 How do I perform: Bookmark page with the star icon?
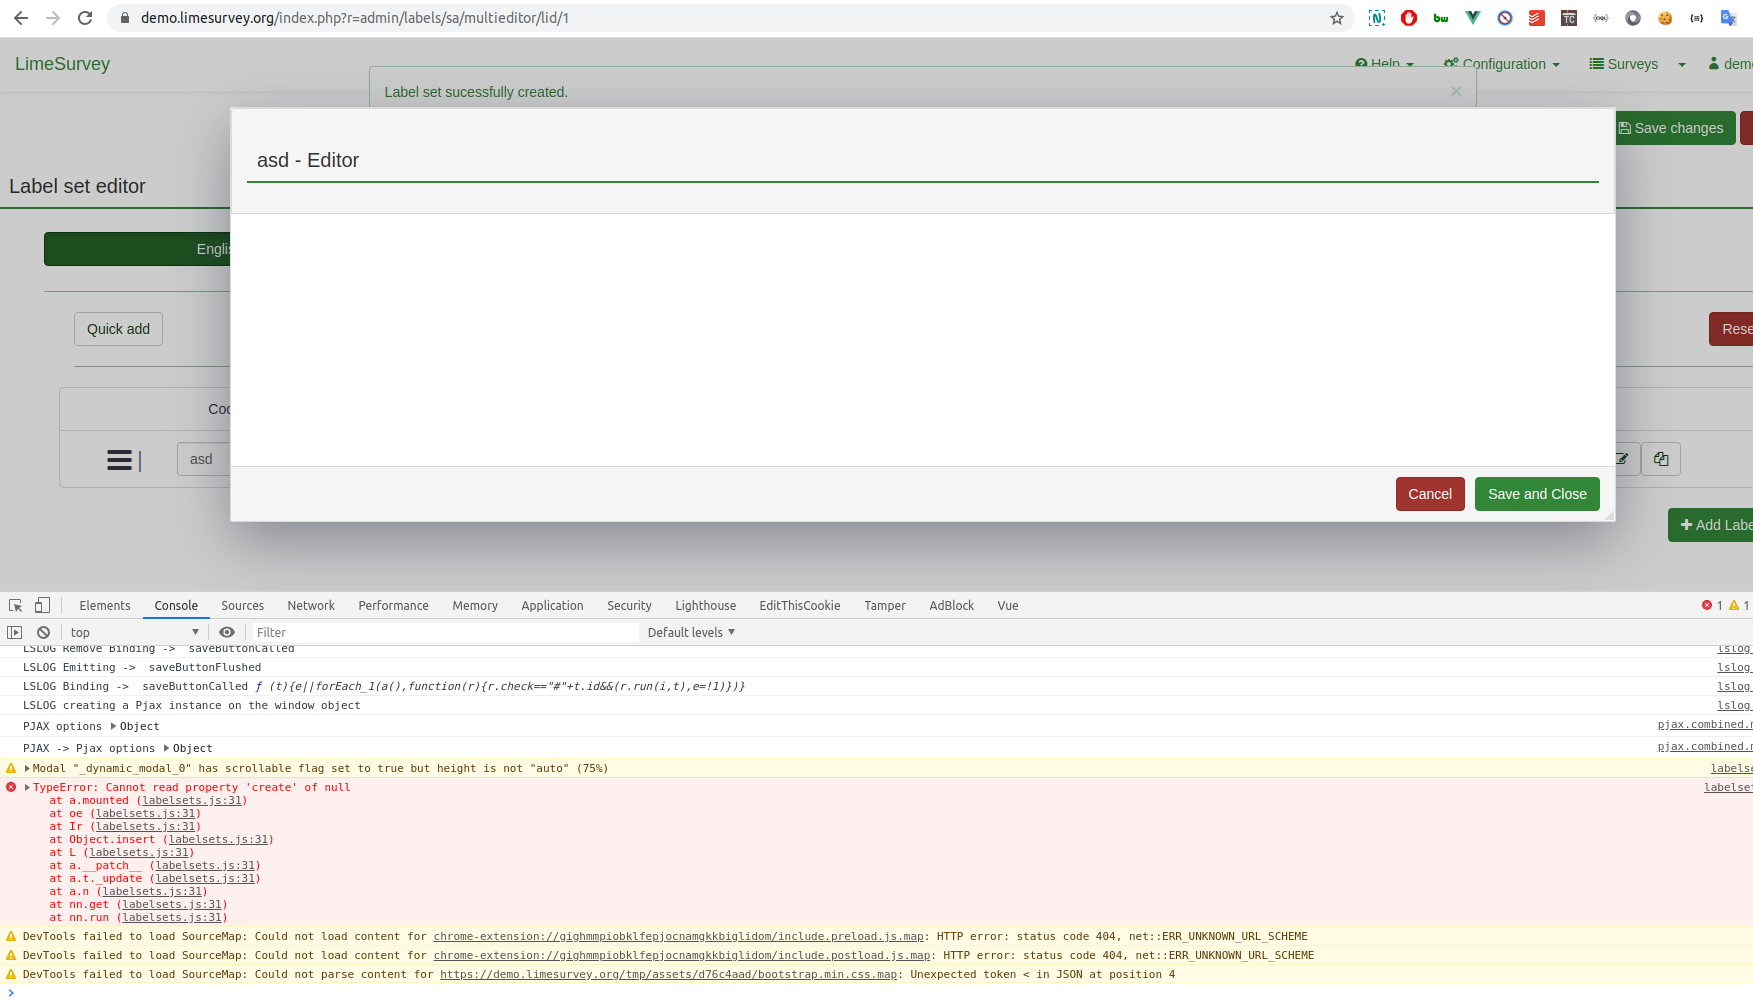[1336, 18]
